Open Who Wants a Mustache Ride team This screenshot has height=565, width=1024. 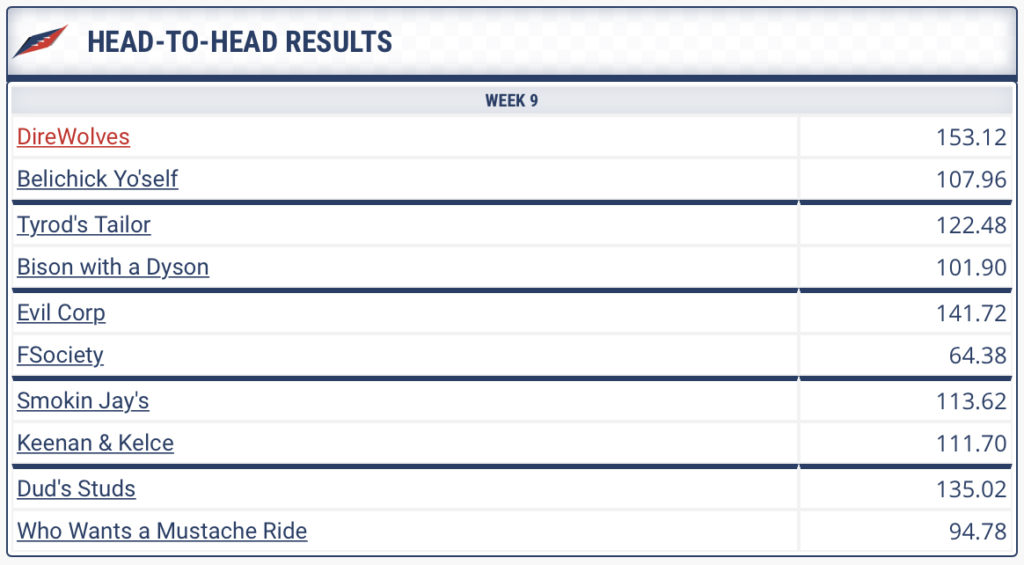[x=162, y=530]
